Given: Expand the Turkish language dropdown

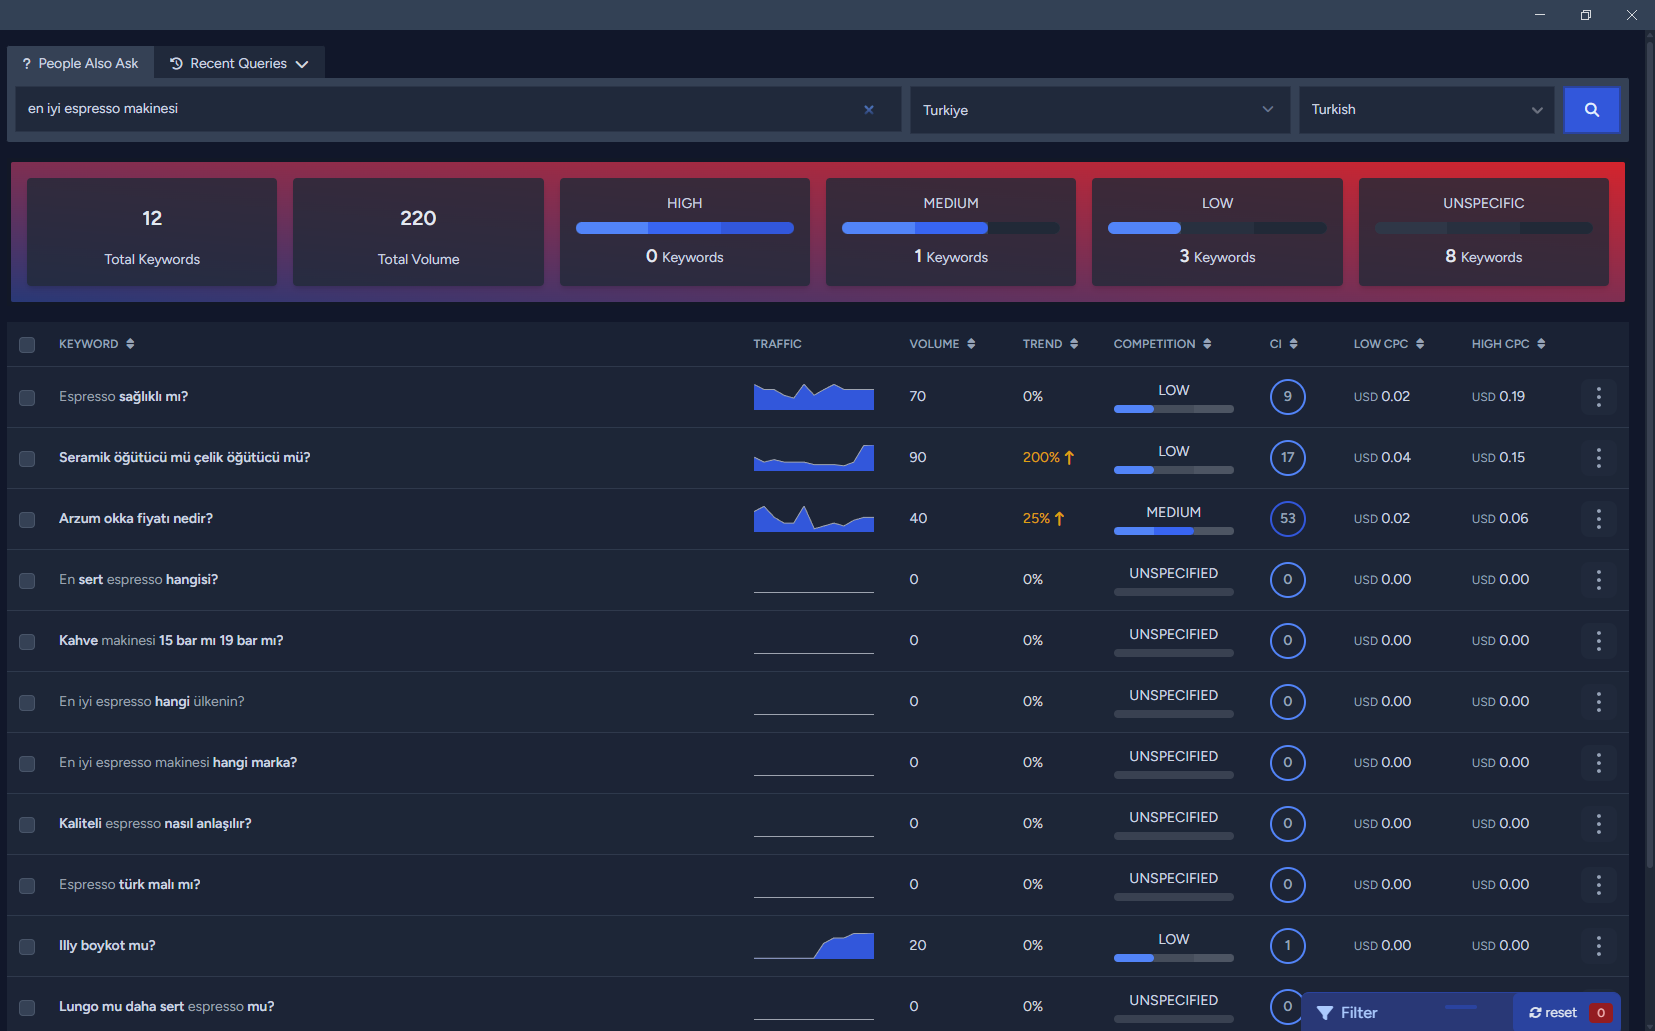Looking at the screenshot, I should pos(1426,110).
